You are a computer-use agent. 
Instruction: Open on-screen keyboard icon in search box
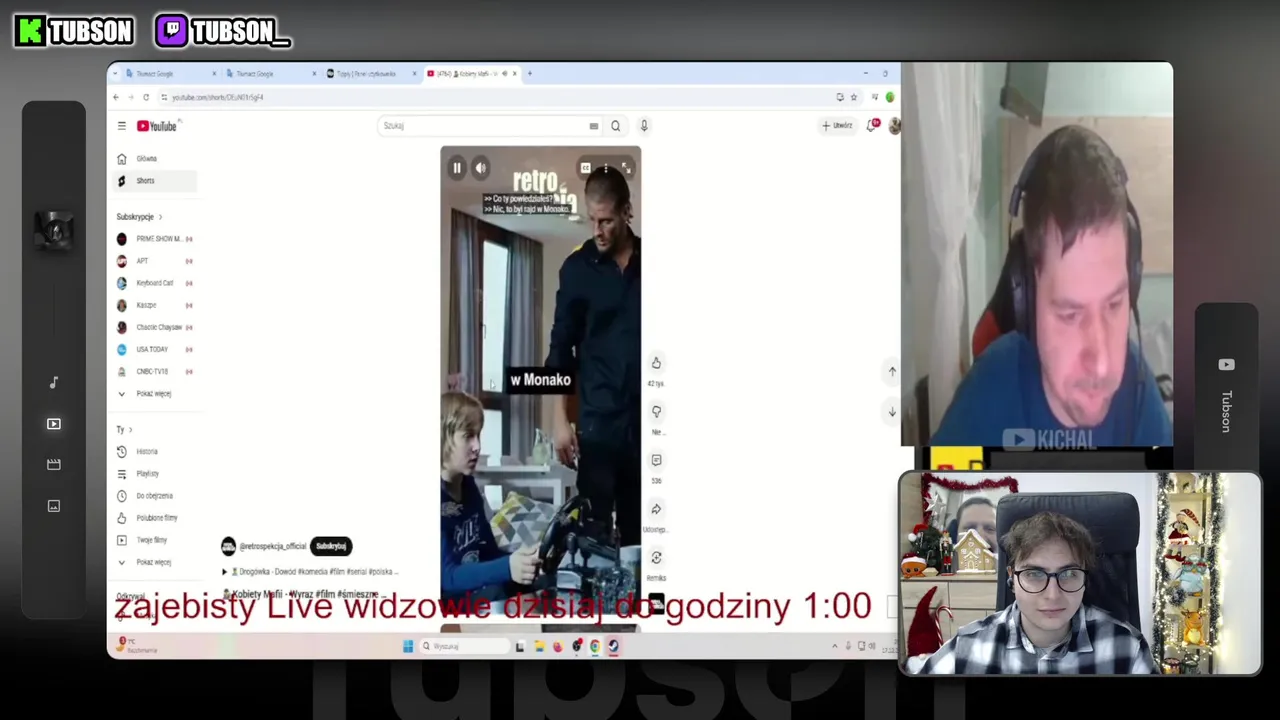click(x=594, y=126)
